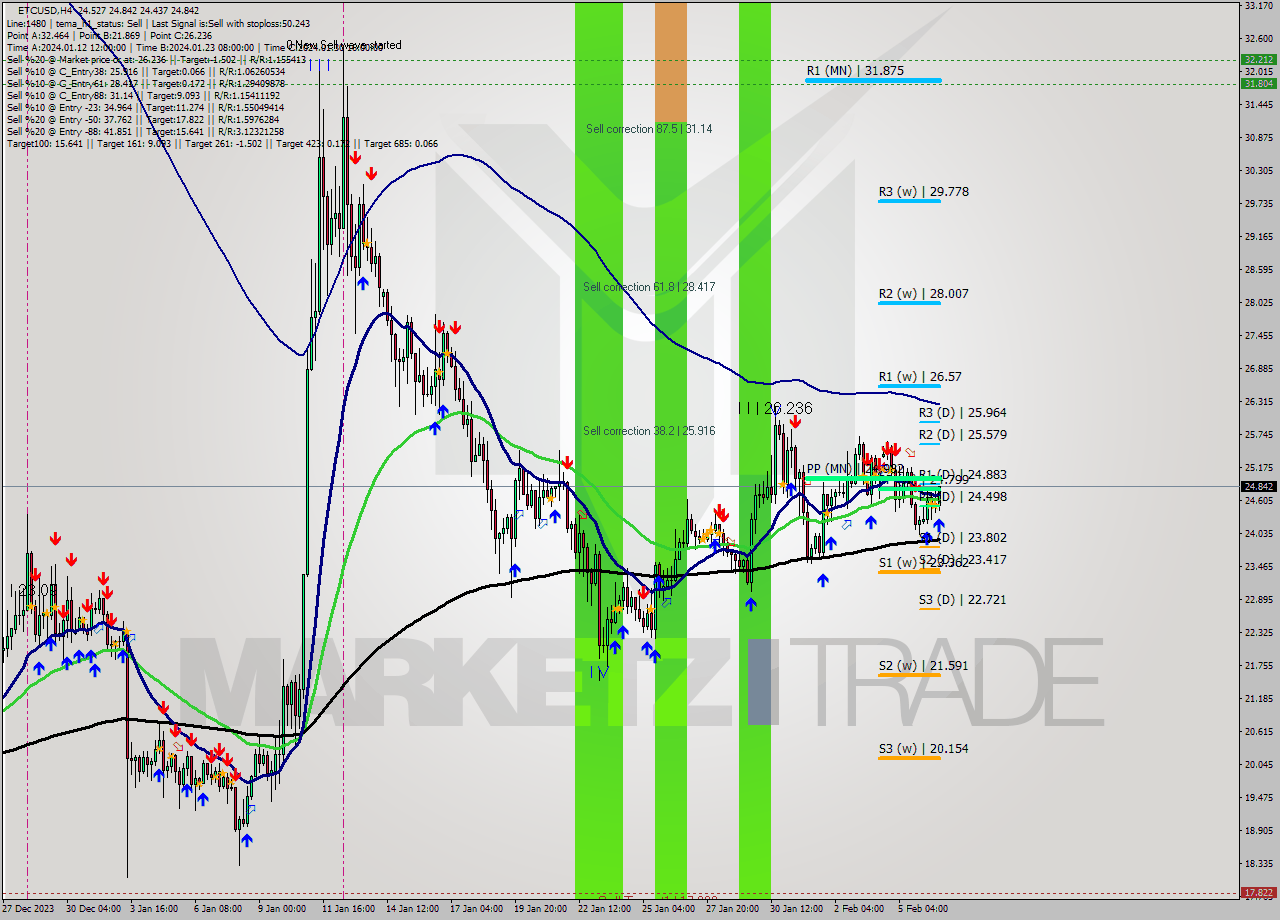Click the '17 Jan 04:00' time label
The image size is (1280, 920).
pyautogui.click(x=475, y=909)
